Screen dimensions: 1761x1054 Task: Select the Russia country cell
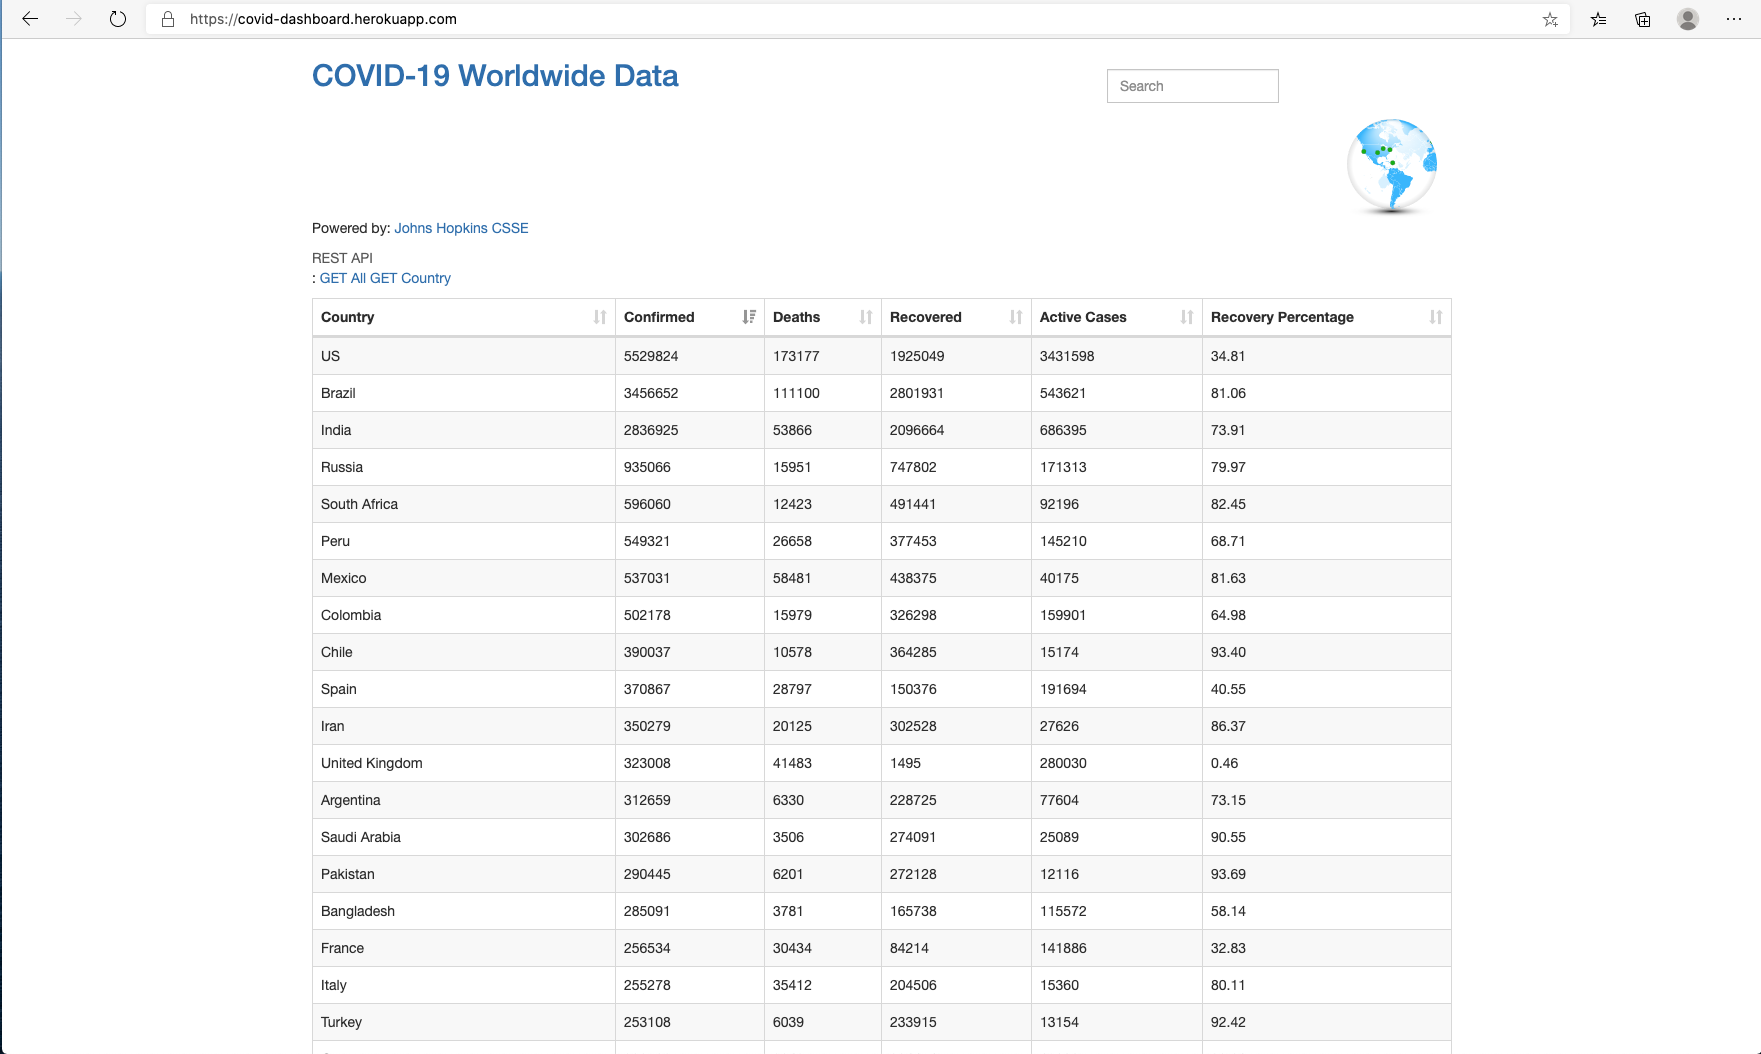(464, 467)
